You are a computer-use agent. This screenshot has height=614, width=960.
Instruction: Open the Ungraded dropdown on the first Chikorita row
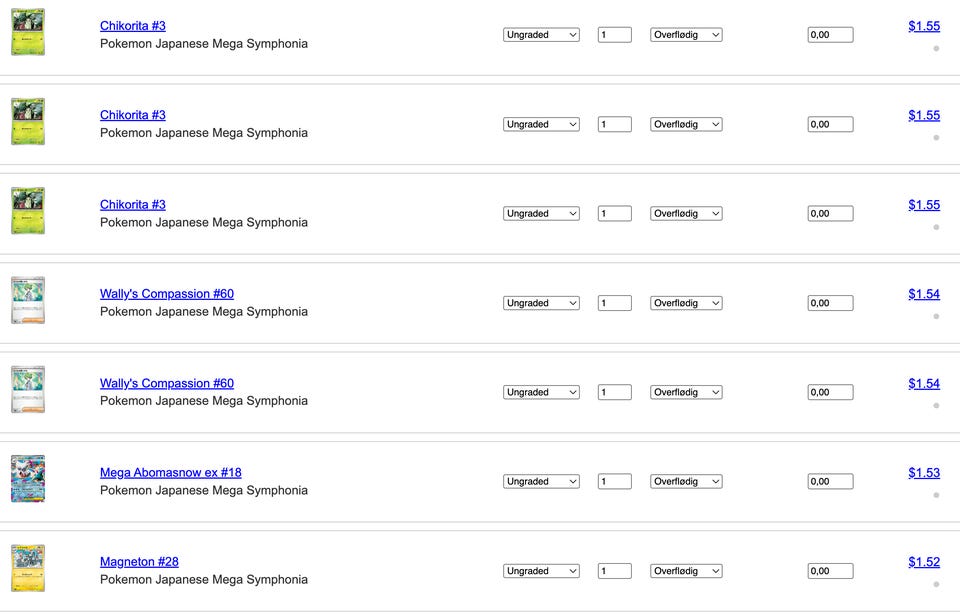(541, 35)
